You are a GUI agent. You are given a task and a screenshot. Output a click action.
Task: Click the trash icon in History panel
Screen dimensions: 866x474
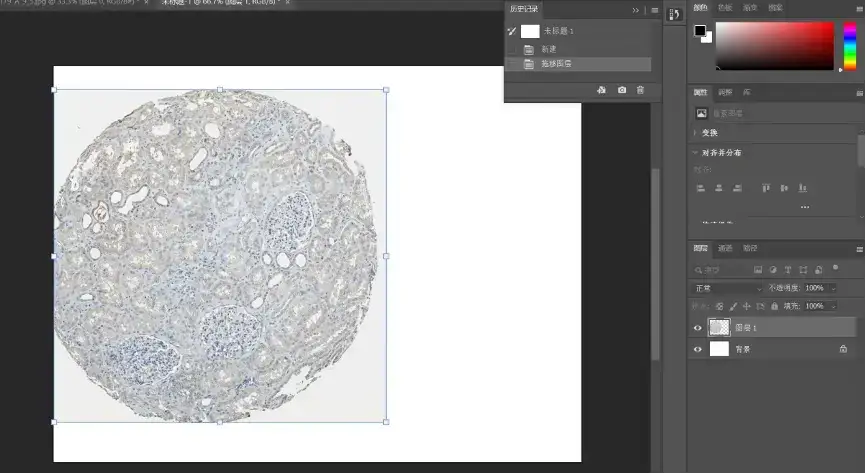click(640, 90)
